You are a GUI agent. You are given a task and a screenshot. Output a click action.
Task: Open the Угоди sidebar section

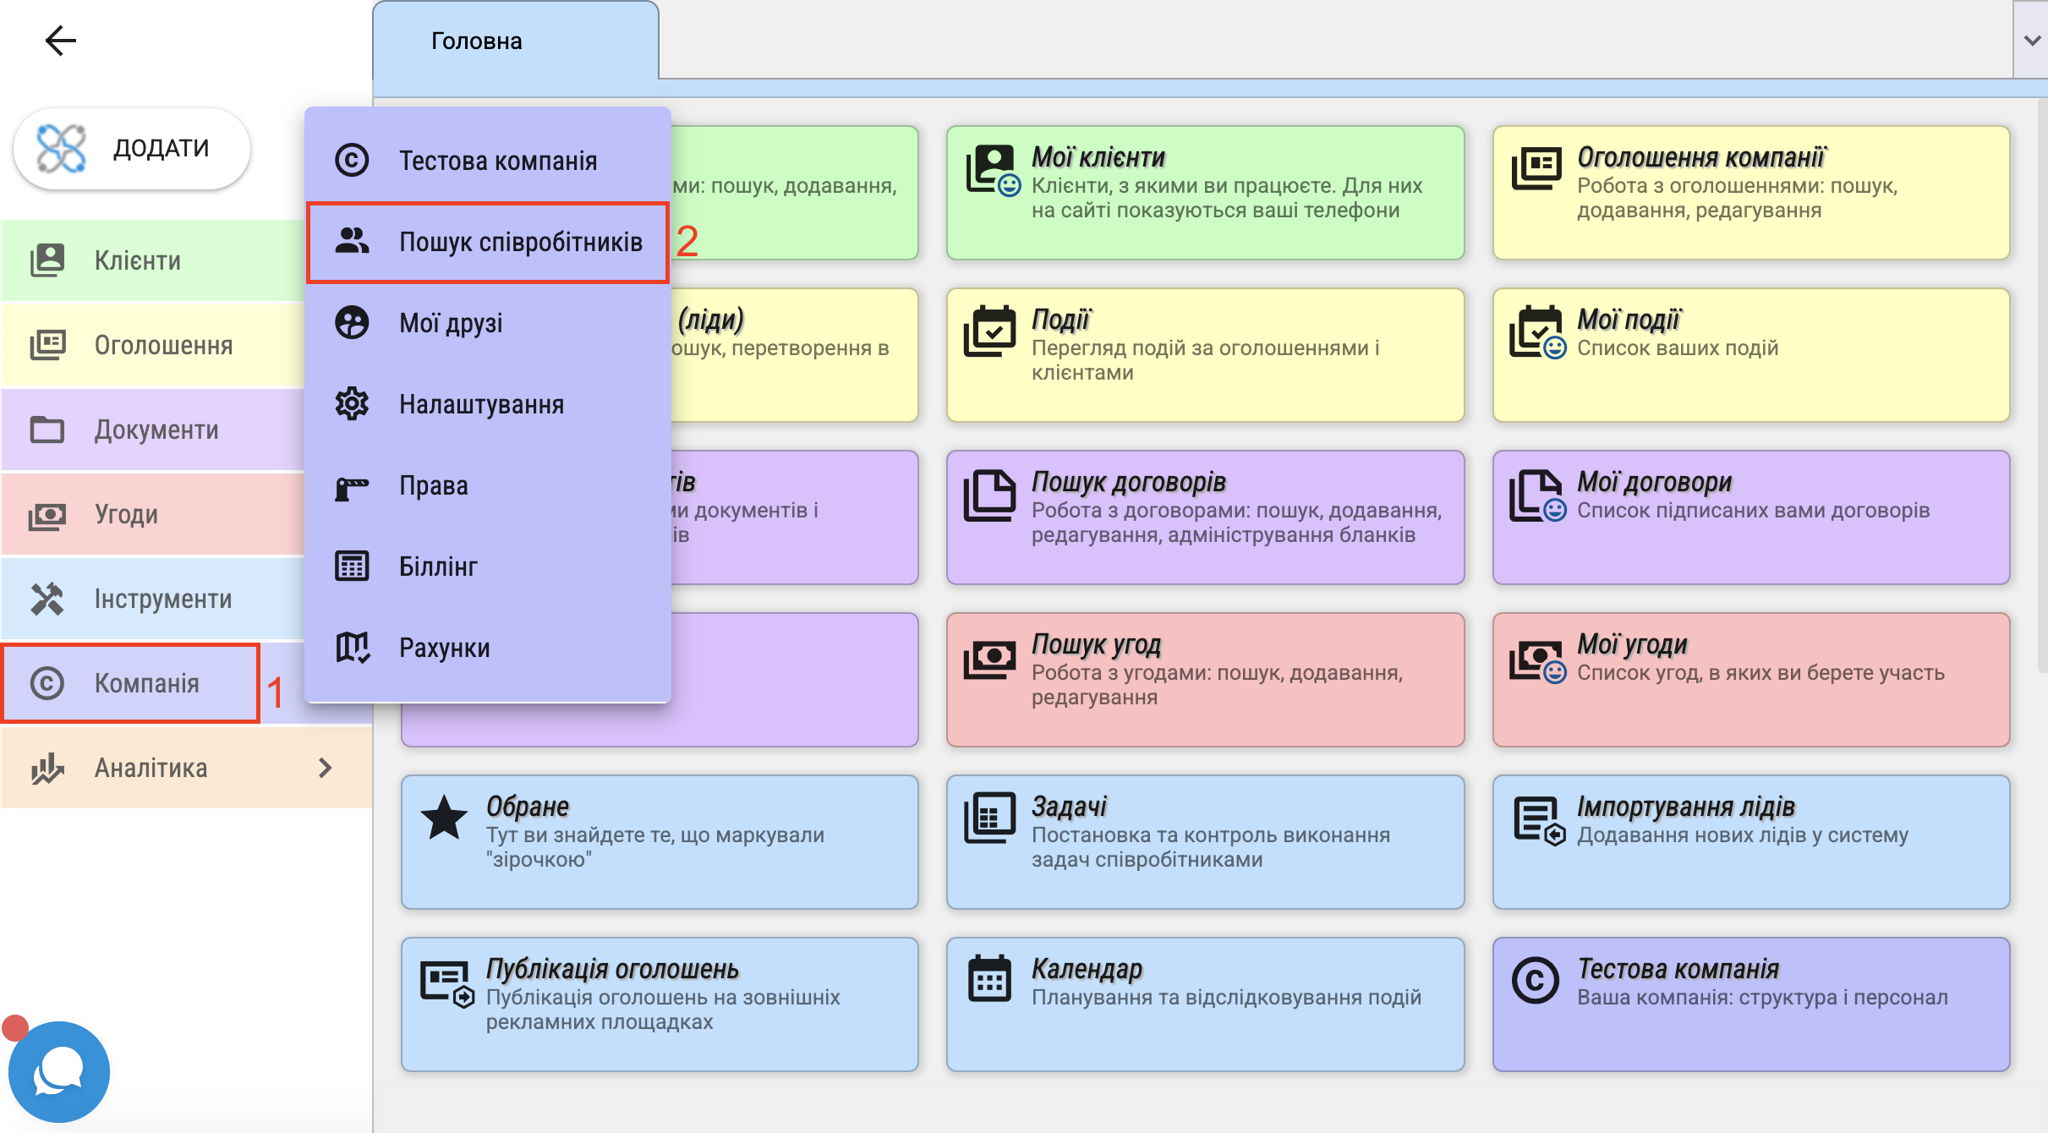tap(152, 514)
